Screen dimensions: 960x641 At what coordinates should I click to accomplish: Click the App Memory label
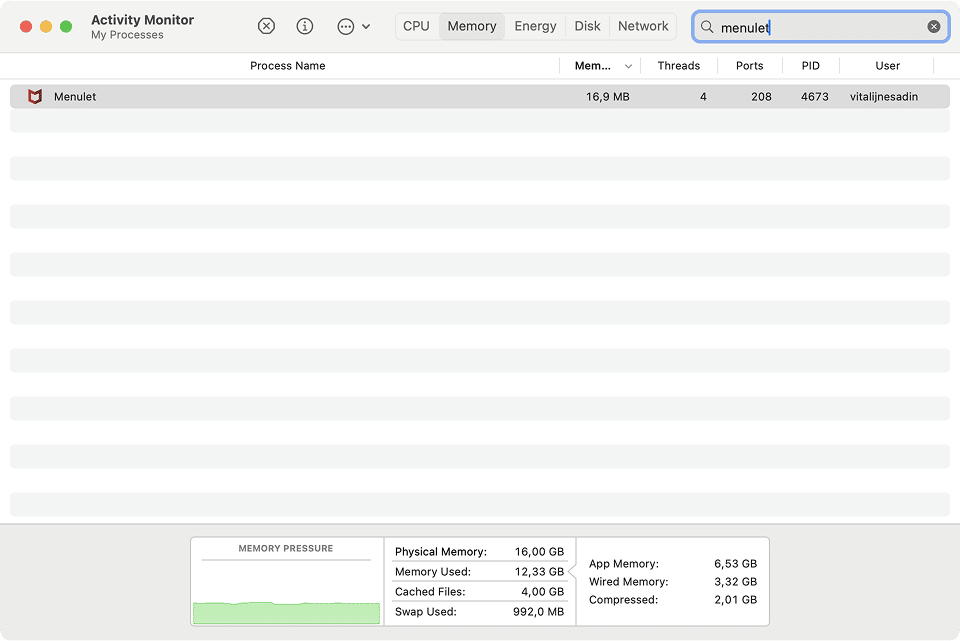pos(624,564)
